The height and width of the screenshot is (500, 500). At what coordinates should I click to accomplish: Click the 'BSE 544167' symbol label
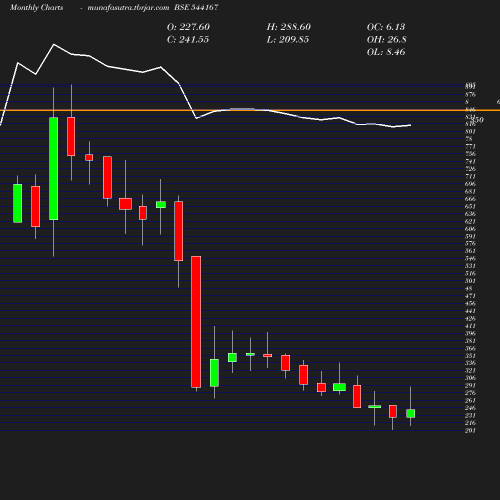click(196, 7)
